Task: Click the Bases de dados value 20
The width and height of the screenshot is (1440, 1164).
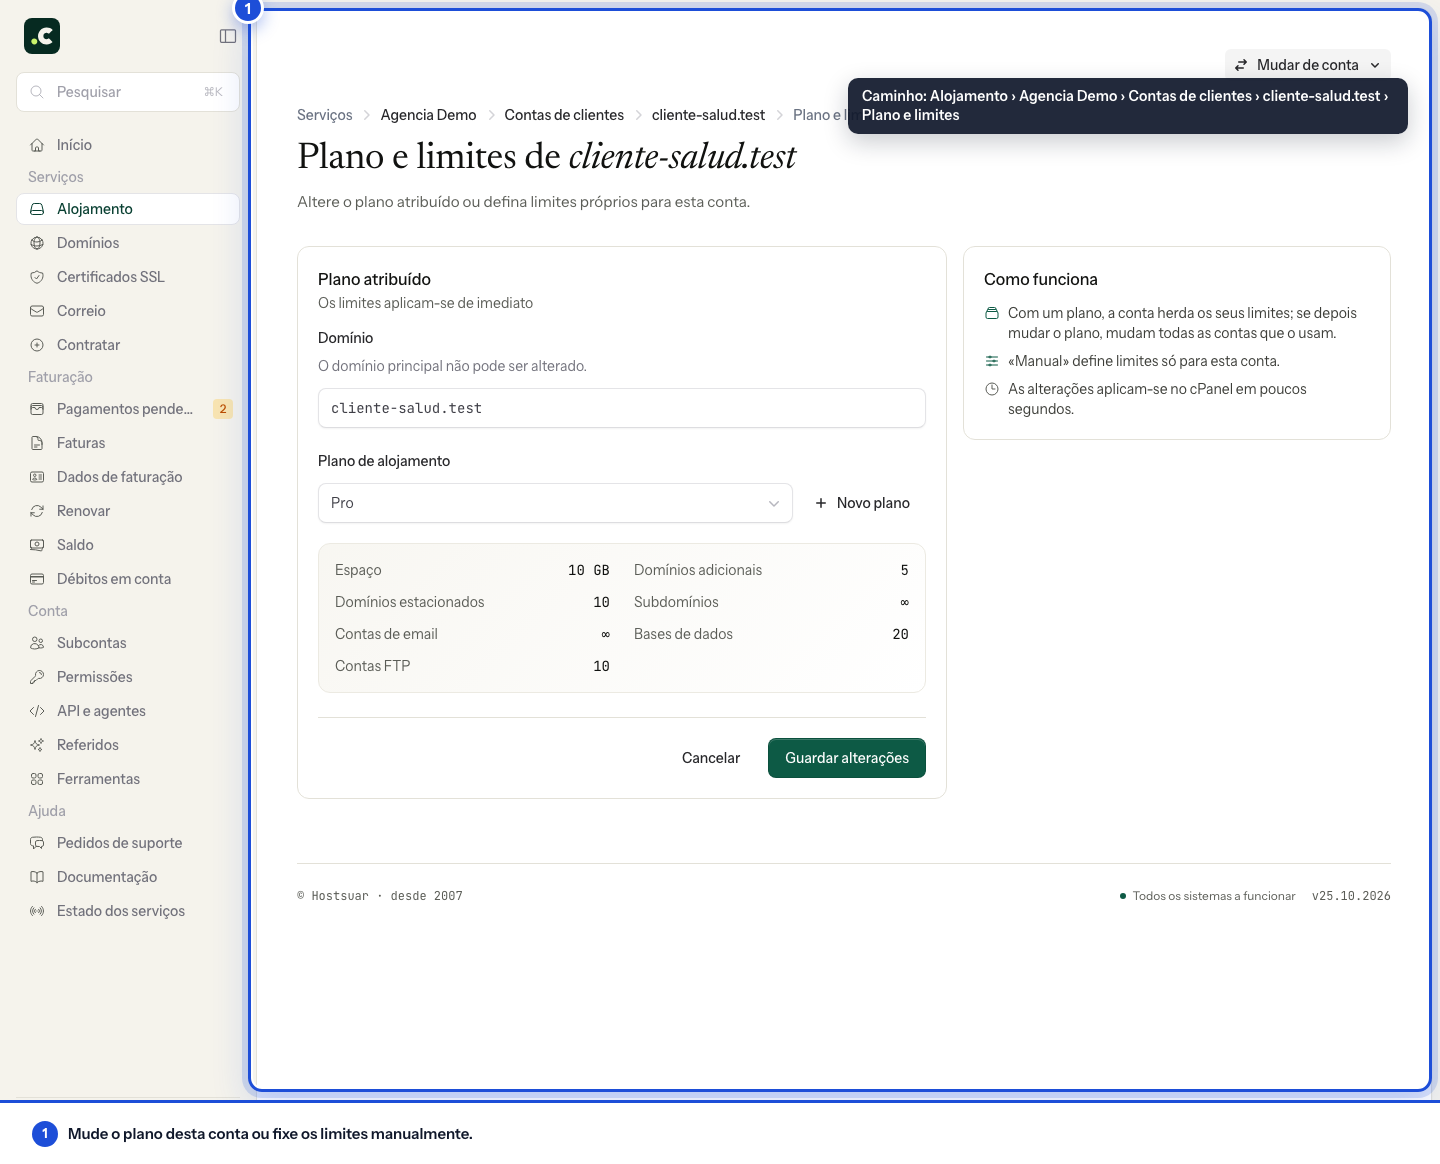Action: tap(900, 634)
